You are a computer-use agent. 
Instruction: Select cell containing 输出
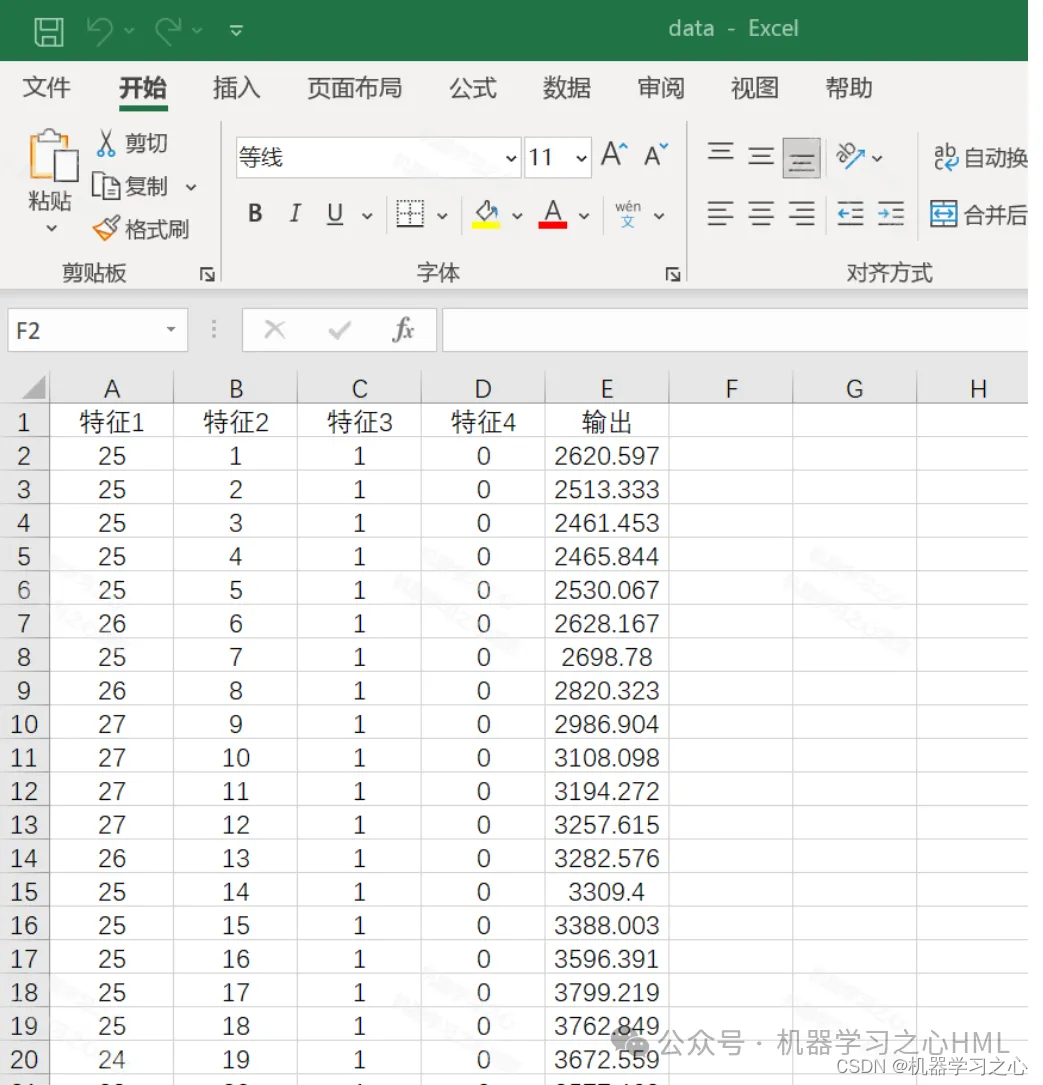coord(607,422)
